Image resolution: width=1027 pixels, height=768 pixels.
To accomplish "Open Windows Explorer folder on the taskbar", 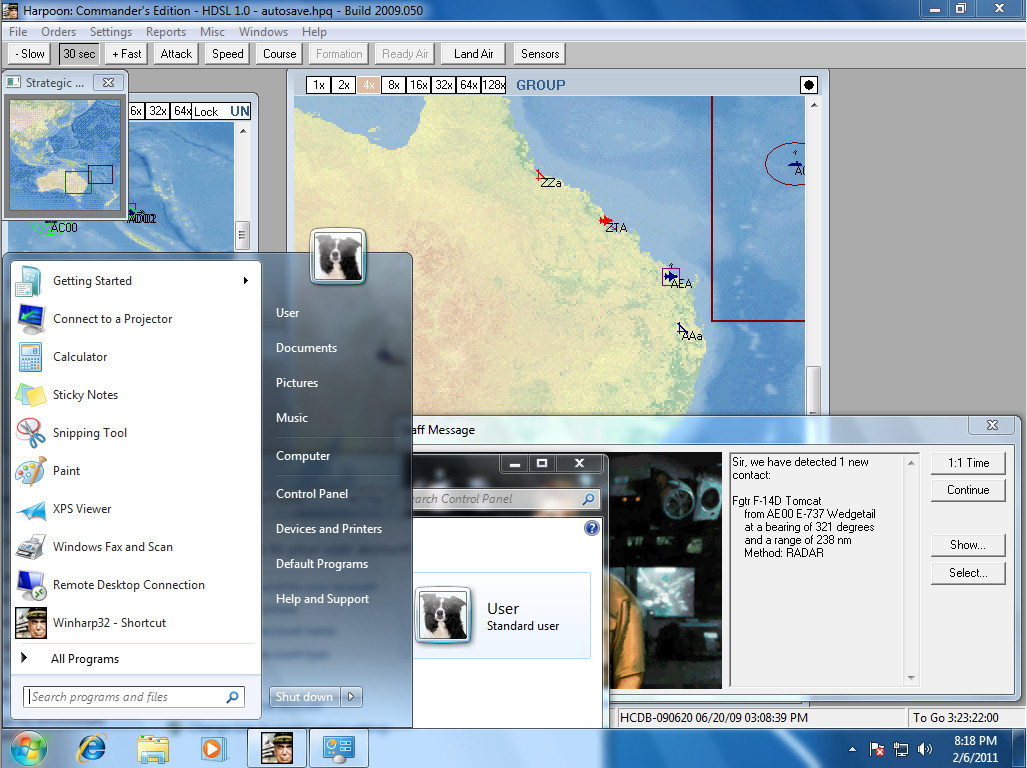I will click(153, 748).
